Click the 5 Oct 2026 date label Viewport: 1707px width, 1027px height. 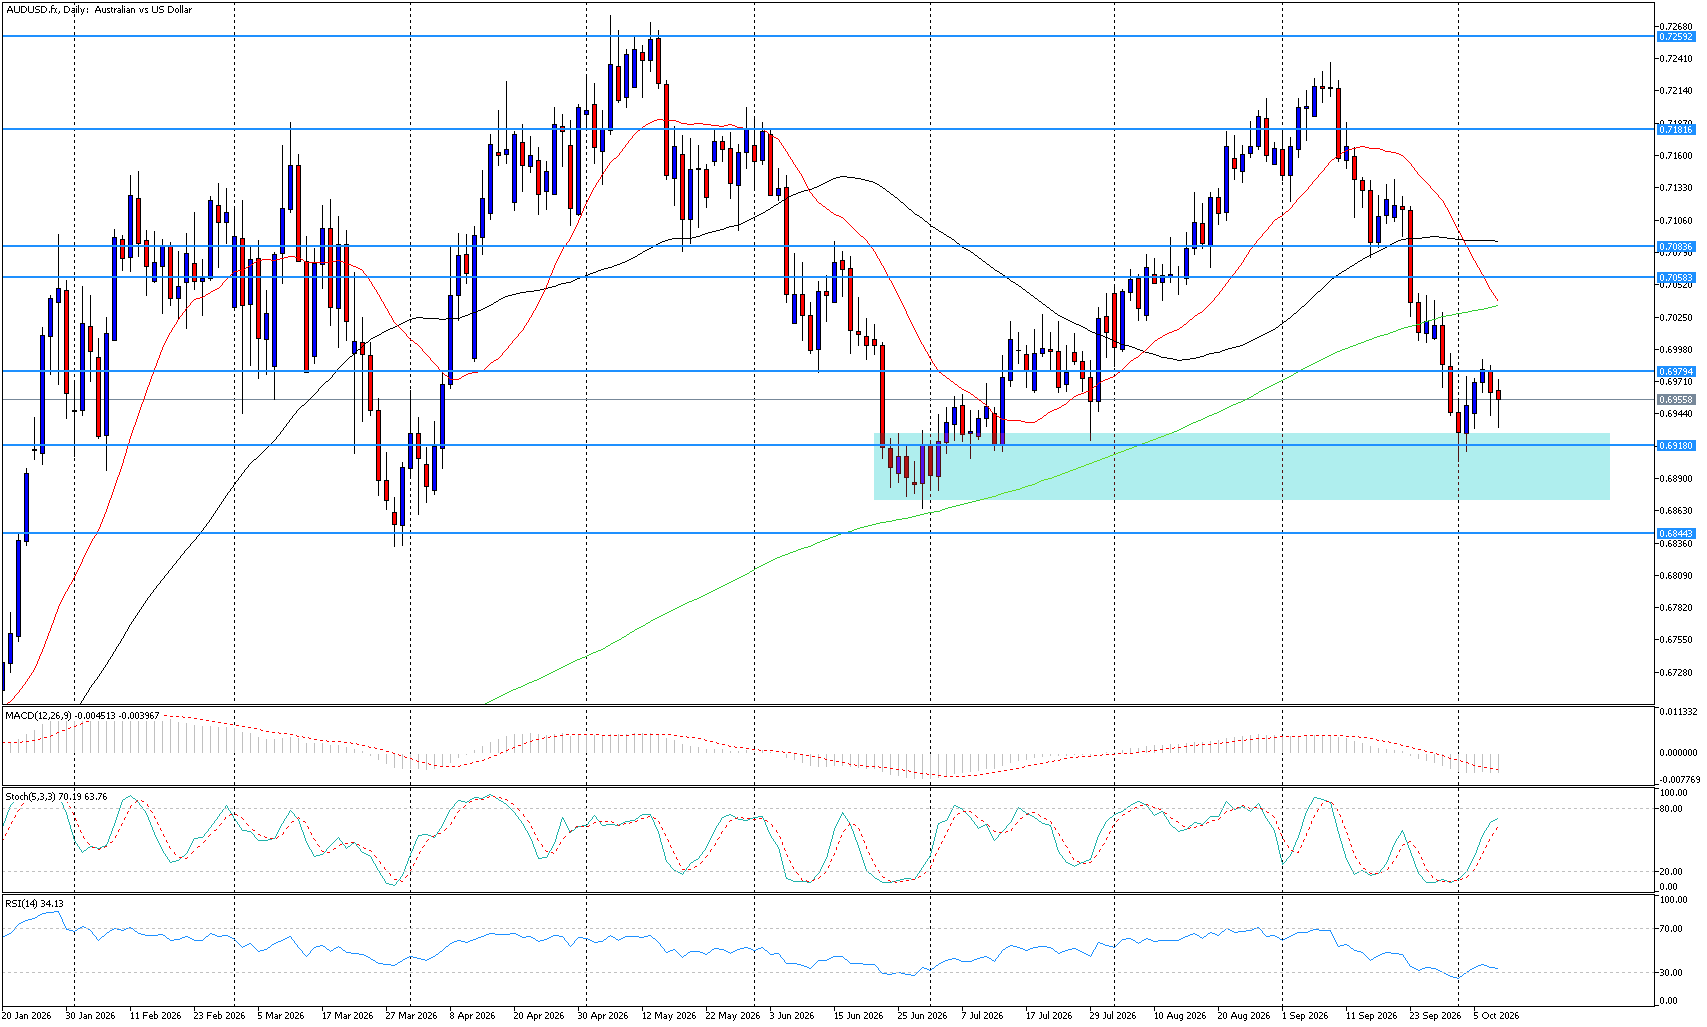pyautogui.click(x=1496, y=1016)
